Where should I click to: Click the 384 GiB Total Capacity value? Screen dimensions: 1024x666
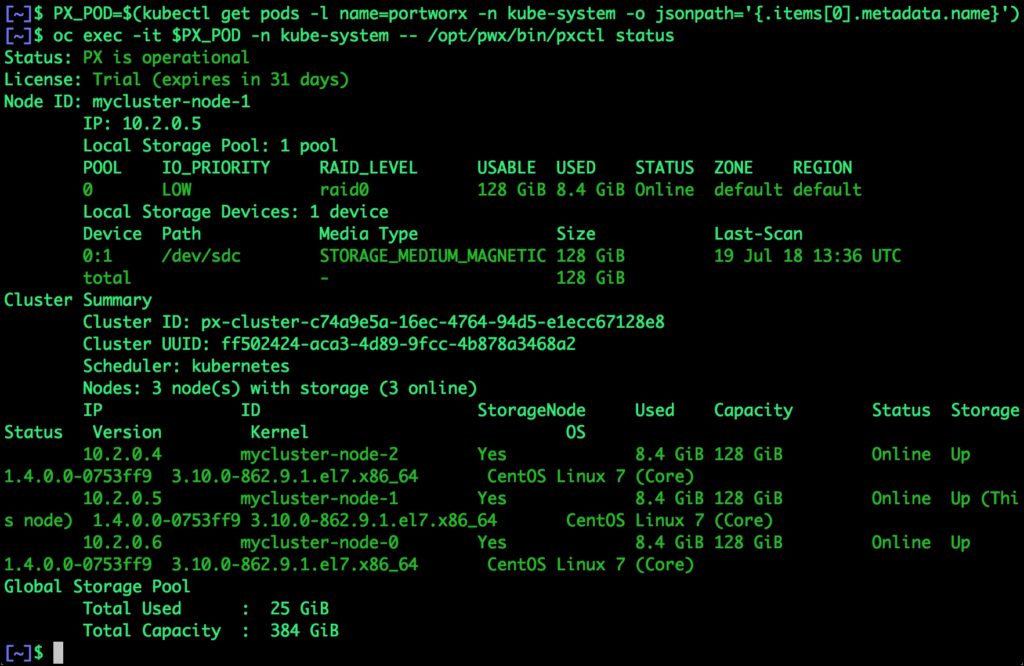(x=305, y=630)
